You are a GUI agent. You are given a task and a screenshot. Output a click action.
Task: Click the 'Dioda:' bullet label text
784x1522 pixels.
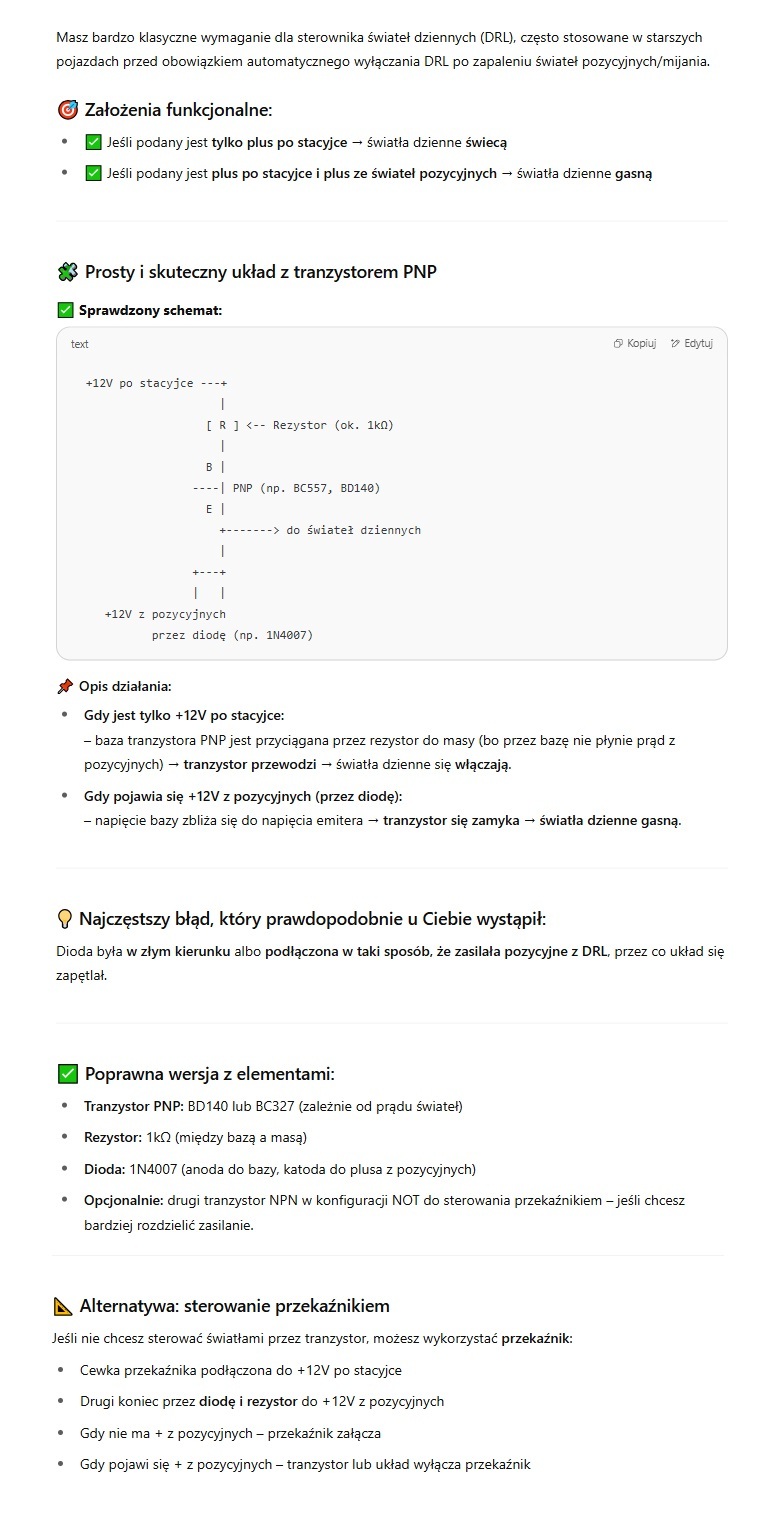pyautogui.click(x=104, y=1169)
